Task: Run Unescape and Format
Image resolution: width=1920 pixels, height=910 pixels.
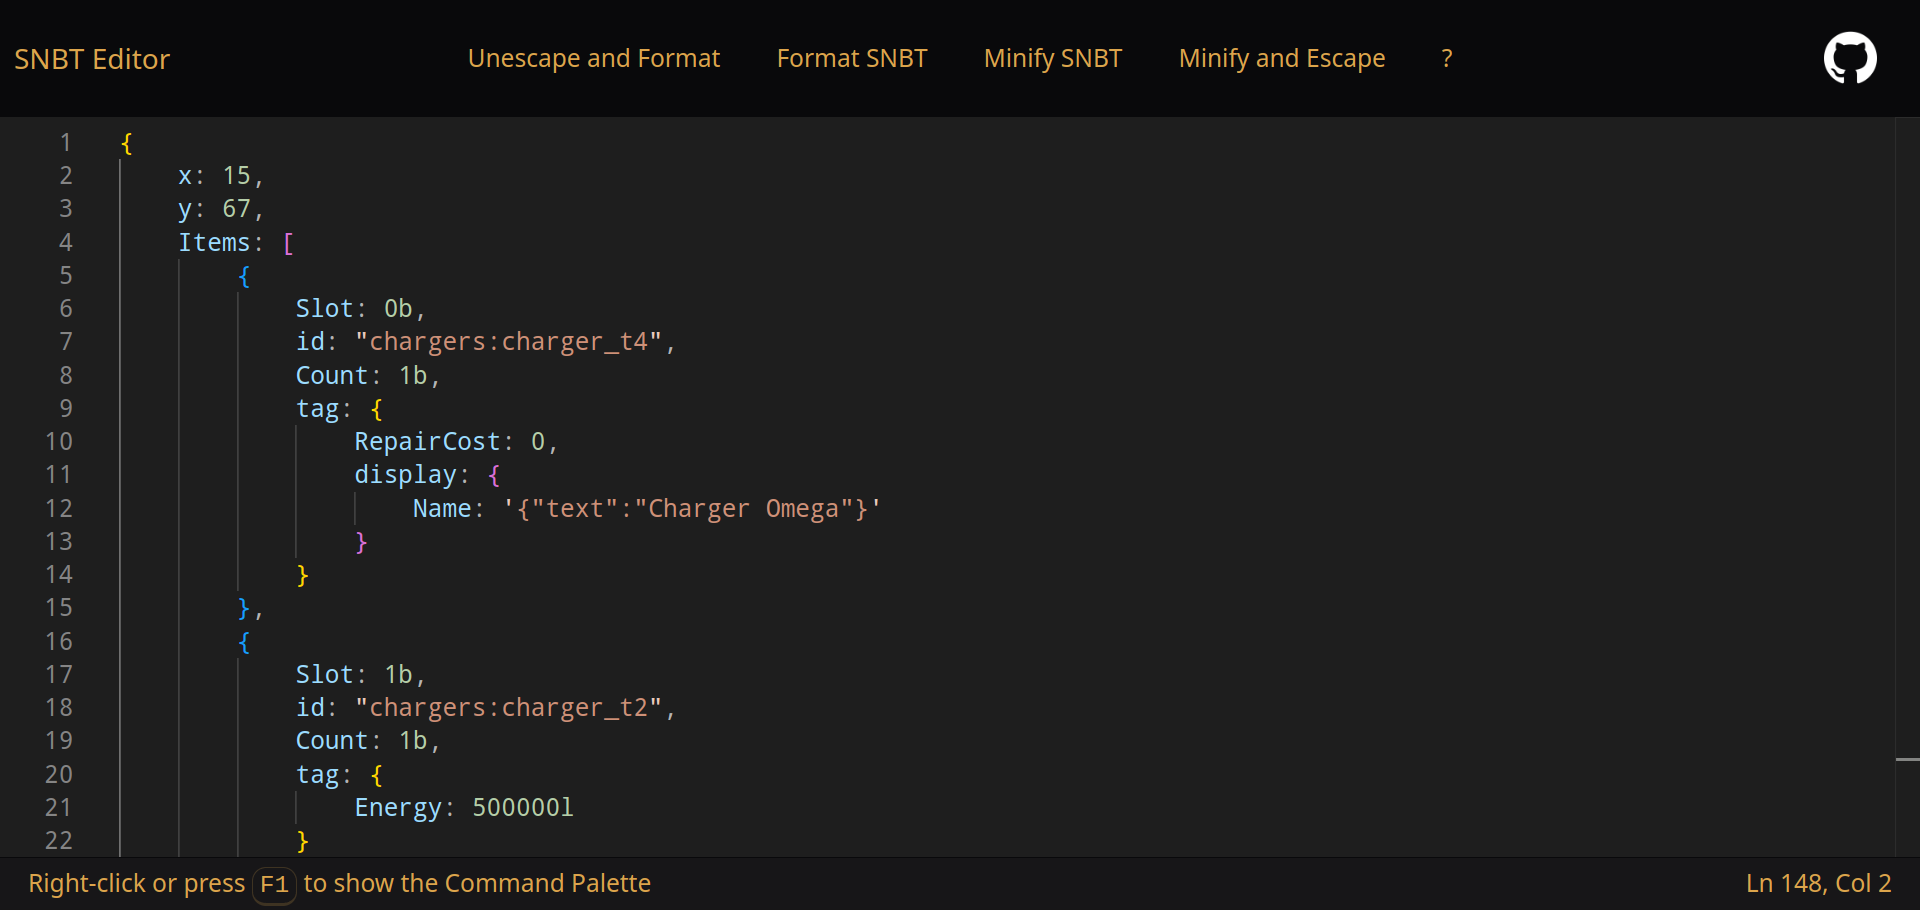Action: [x=593, y=58]
